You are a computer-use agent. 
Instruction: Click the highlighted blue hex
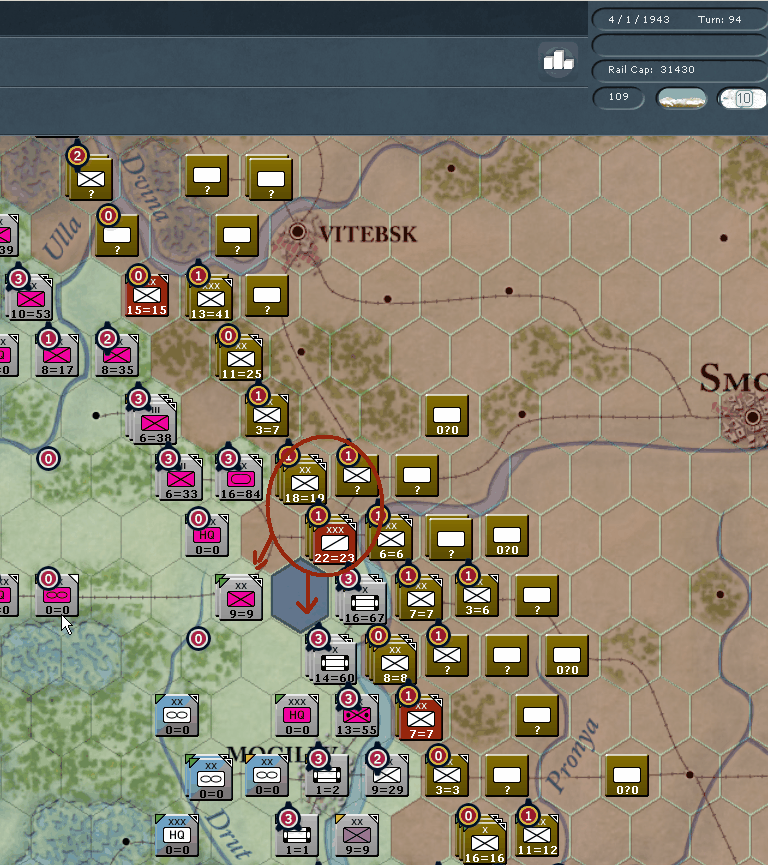point(301,595)
